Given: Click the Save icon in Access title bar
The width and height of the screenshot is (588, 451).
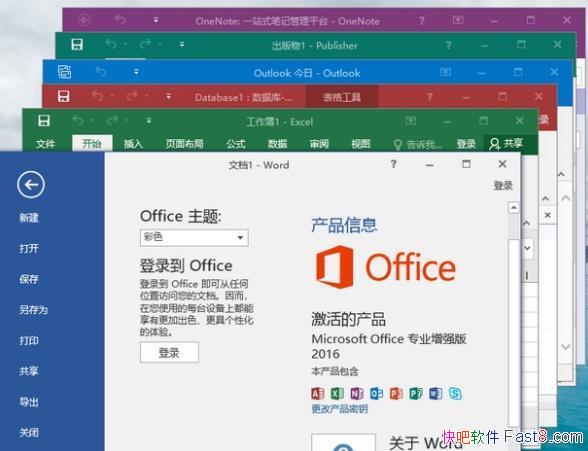Looking at the screenshot, I should 63,96.
